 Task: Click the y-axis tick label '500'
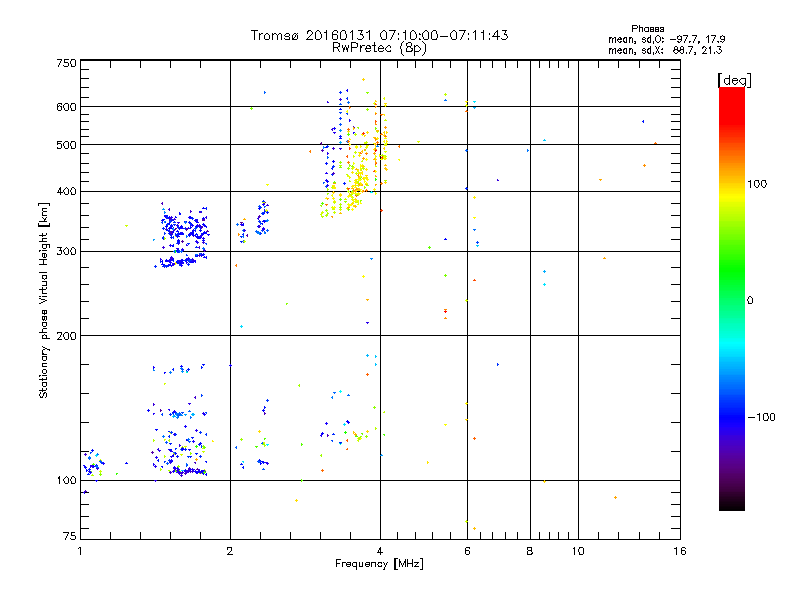point(66,145)
